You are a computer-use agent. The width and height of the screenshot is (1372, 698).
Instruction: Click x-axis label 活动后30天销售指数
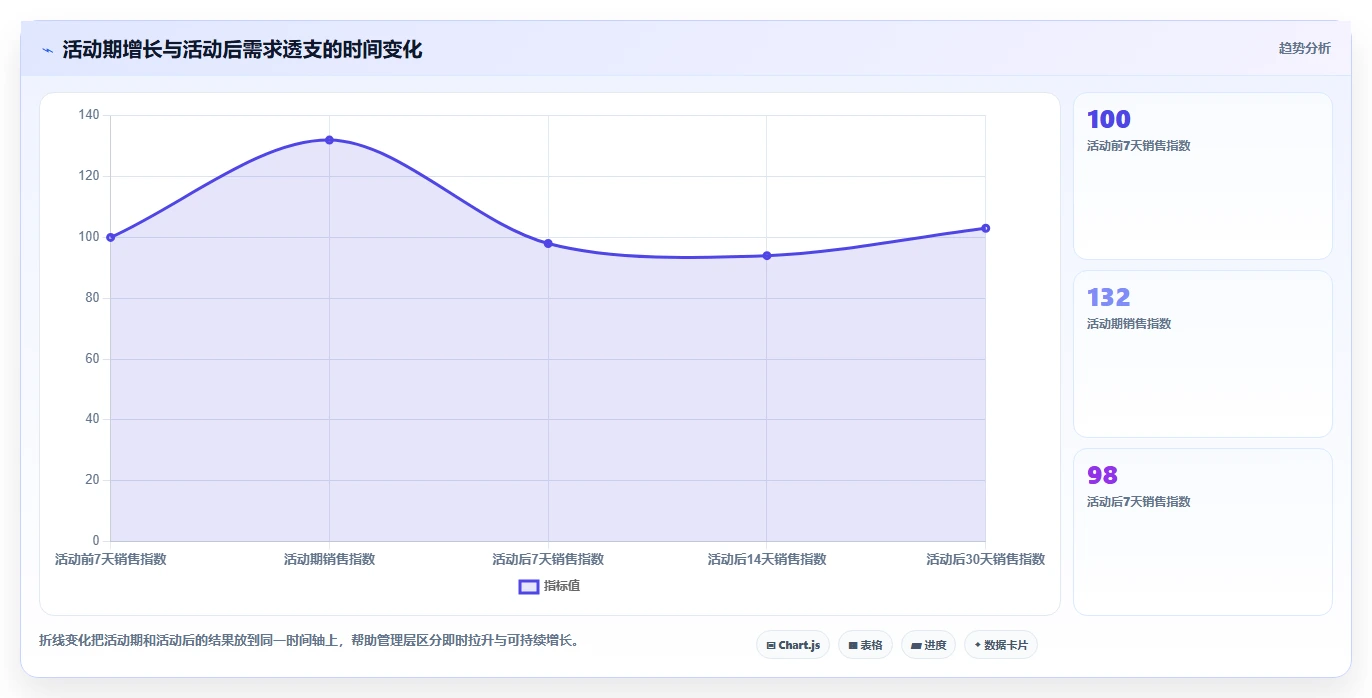coord(985,559)
